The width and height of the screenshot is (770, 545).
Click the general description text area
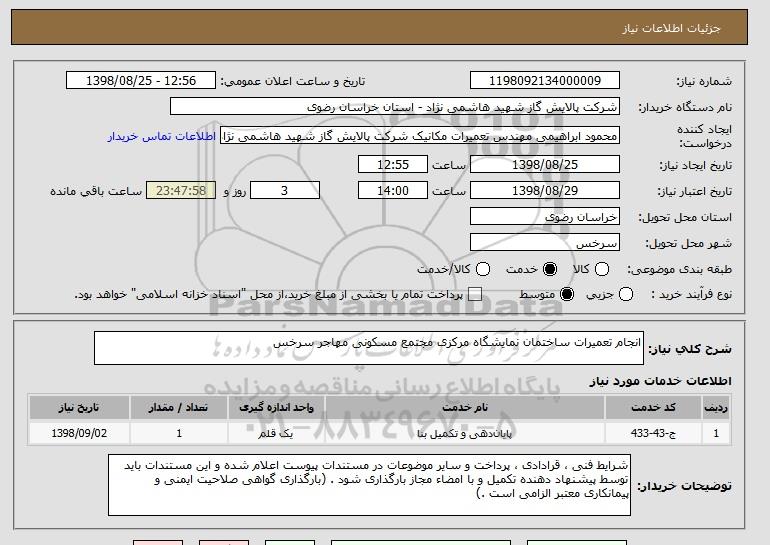369,349
